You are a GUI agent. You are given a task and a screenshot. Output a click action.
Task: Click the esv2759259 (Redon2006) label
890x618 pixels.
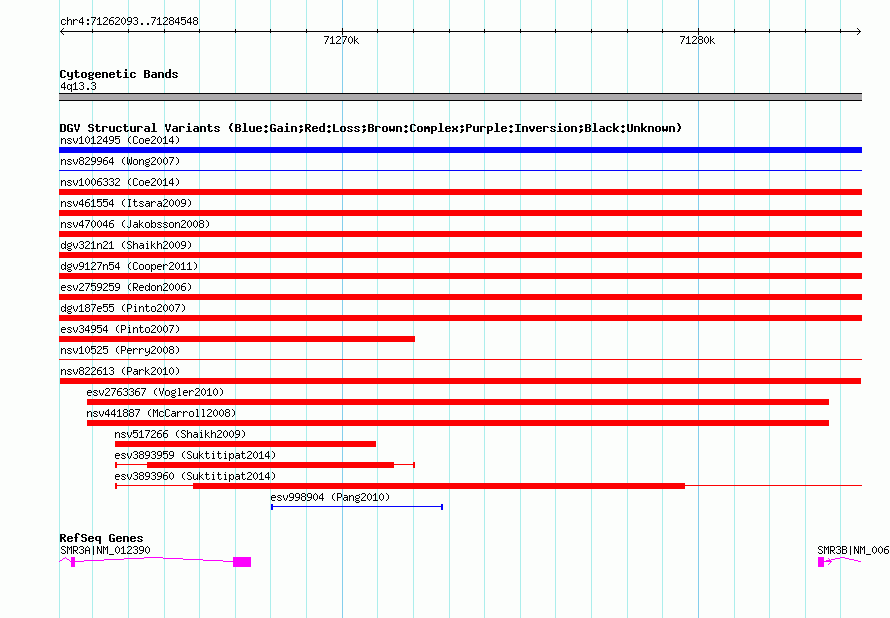point(126,287)
